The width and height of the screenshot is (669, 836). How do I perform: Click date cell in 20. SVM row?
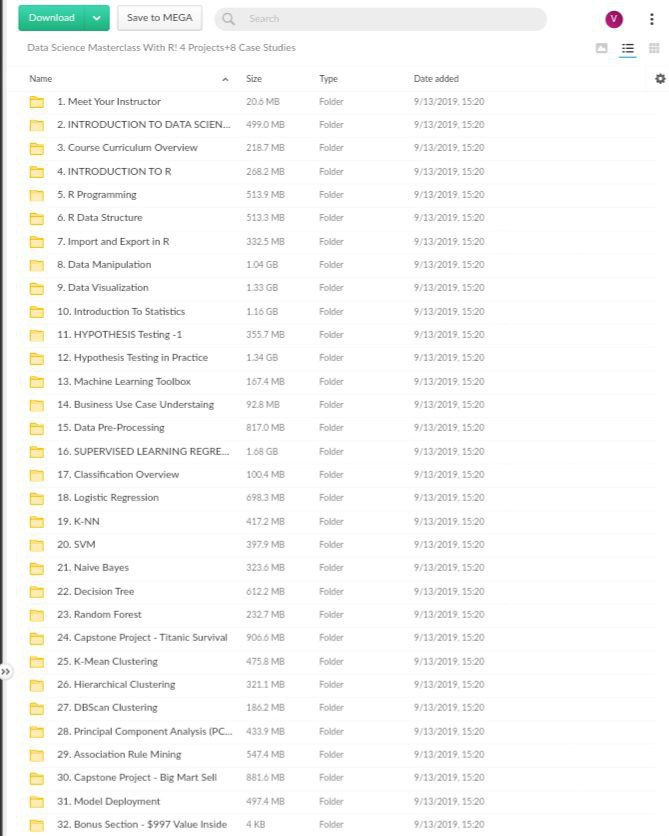449,544
